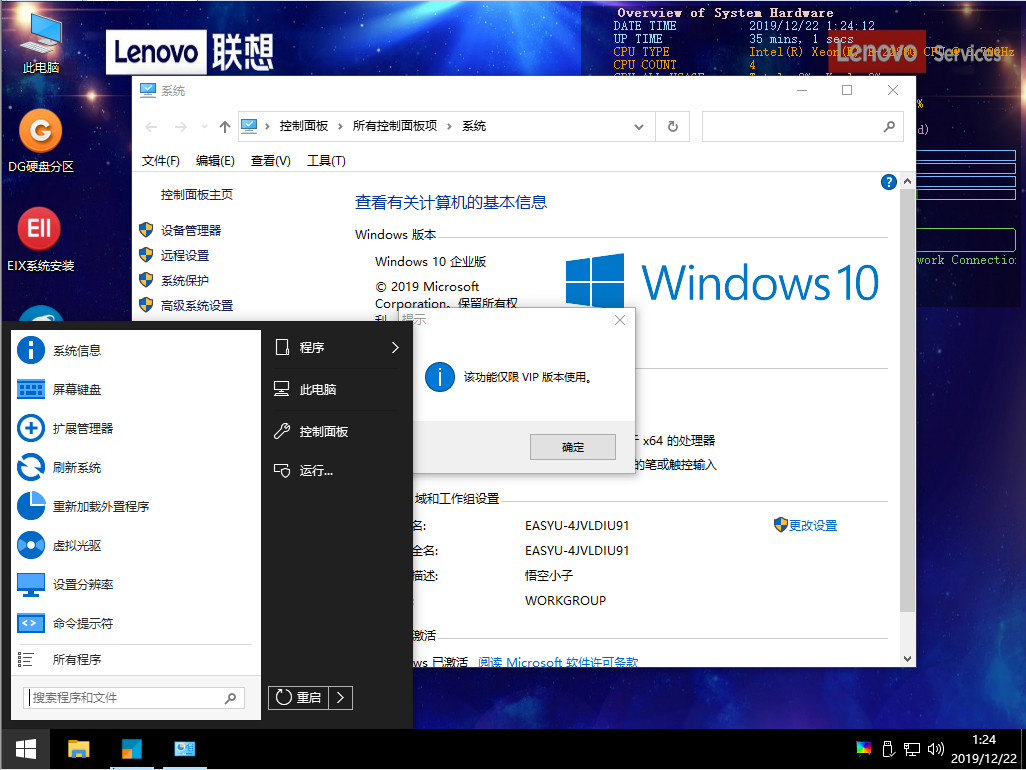Click the Windows Start button

[x=26, y=749]
